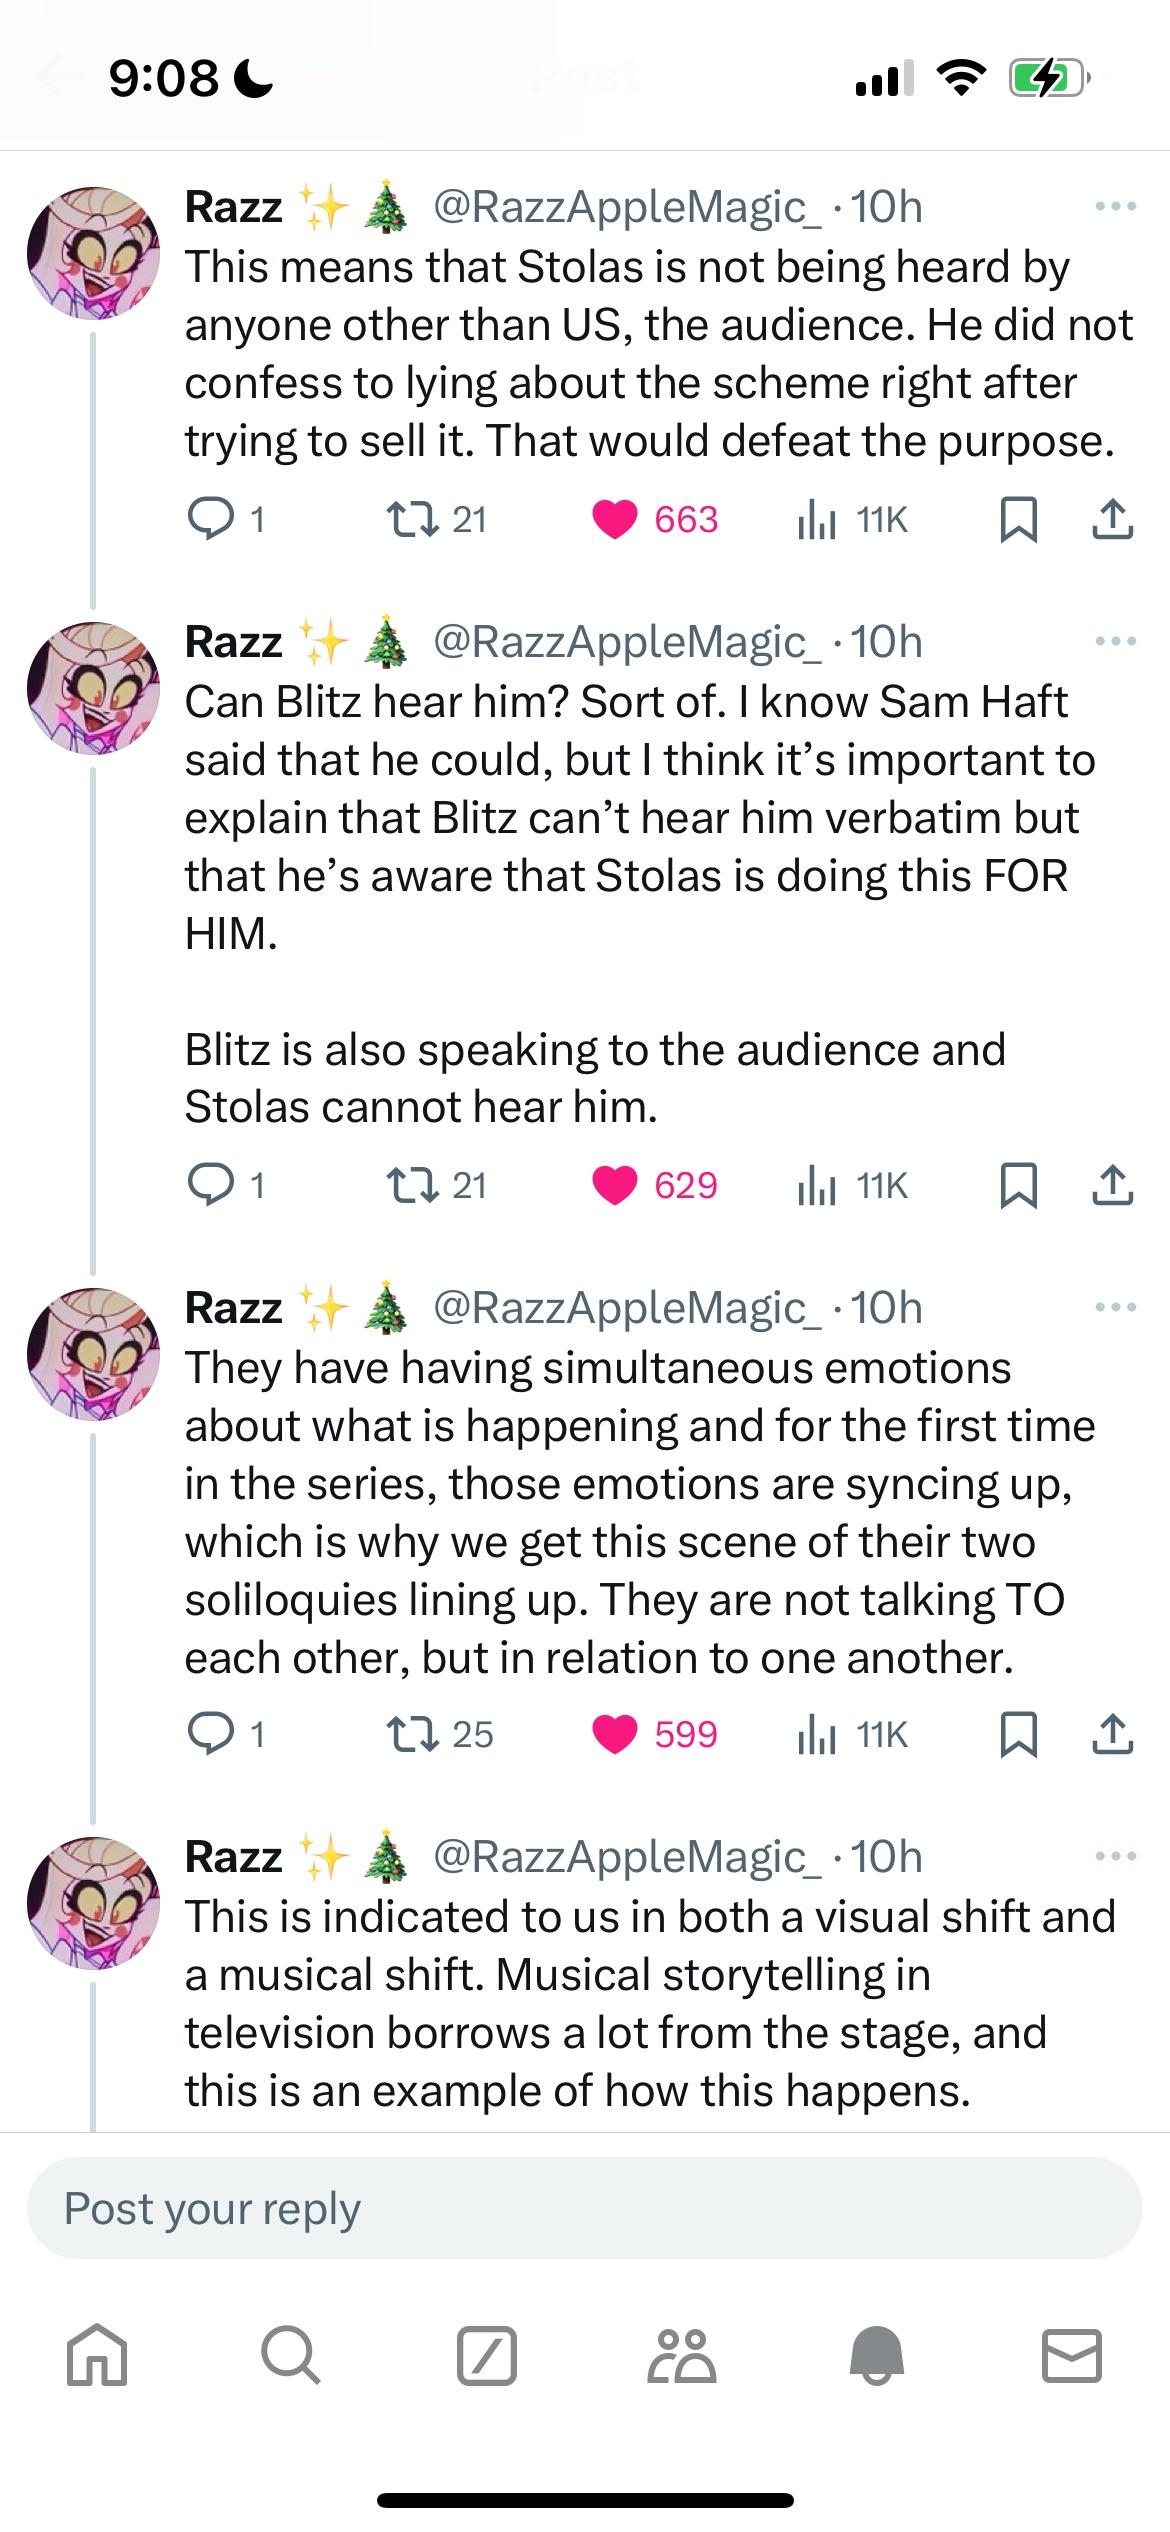The width and height of the screenshot is (1170, 2532).
Task: Bookmark the 'Can Blitz hear him' tweet
Action: click(1018, 1185)
